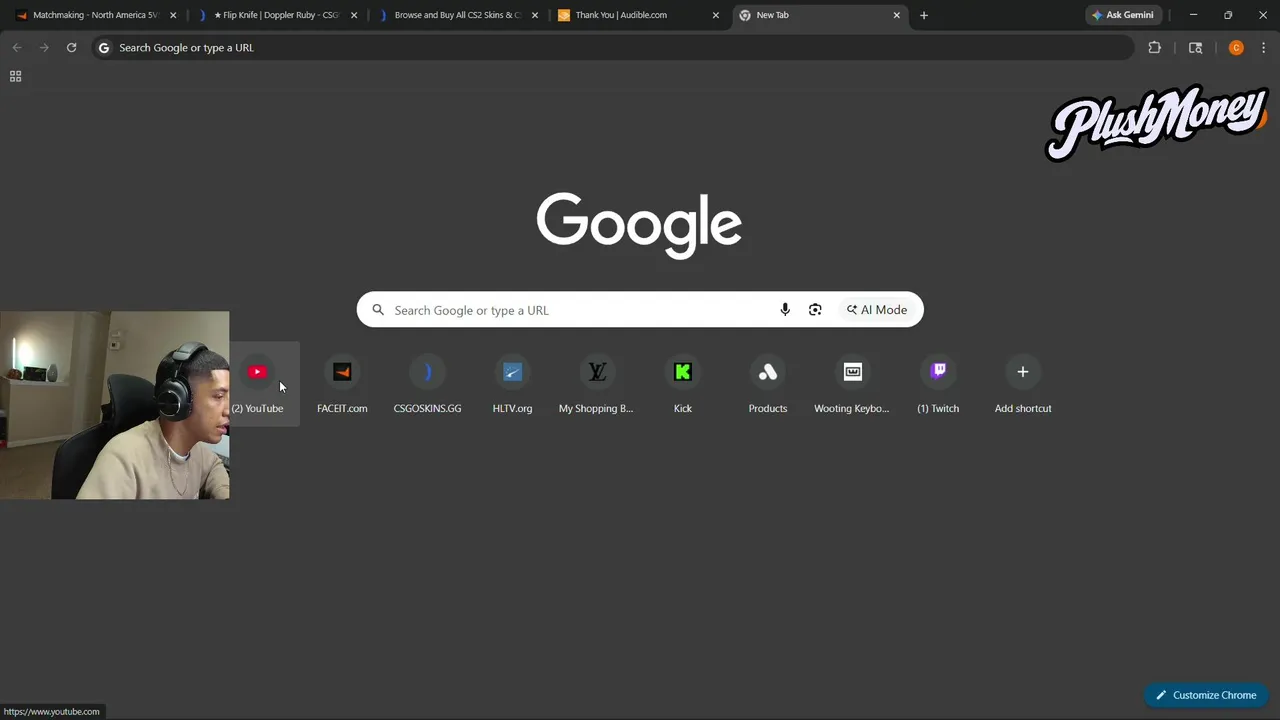Image resolution: width=1280 pixels, height=720 pixels.
Task: Click the address bar URL field
Action: pyautogui.click(x=614, y=48)
